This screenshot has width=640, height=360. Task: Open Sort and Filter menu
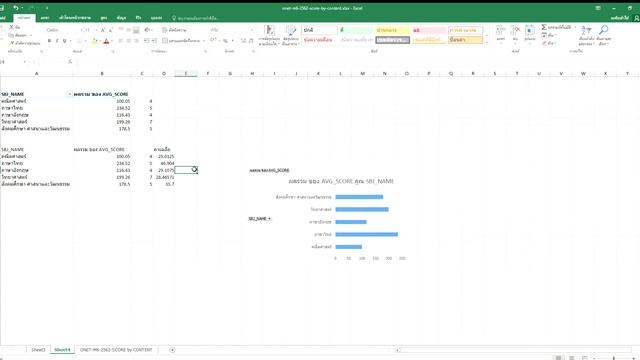pos(586,35)
